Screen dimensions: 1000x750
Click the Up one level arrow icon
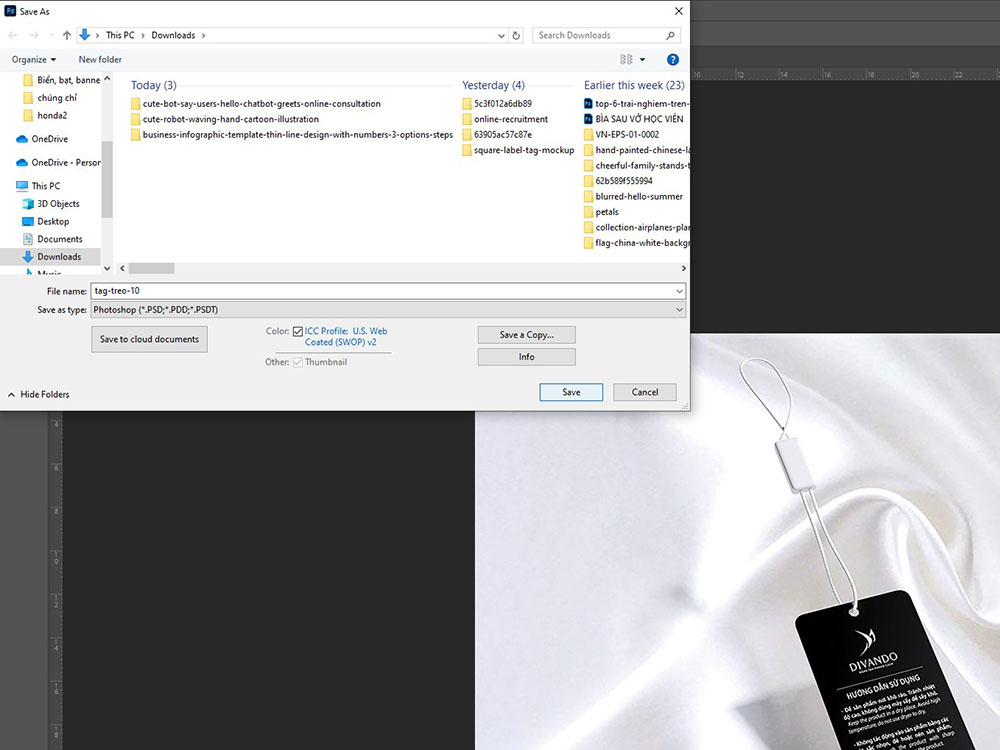pyautogui.click(x=67, y=35)
